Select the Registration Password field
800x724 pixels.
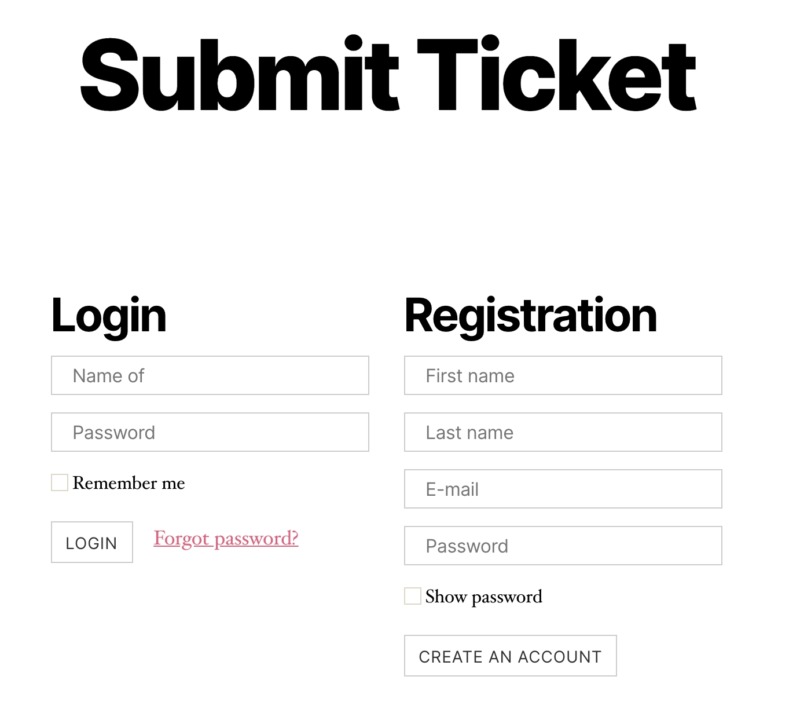562,546
